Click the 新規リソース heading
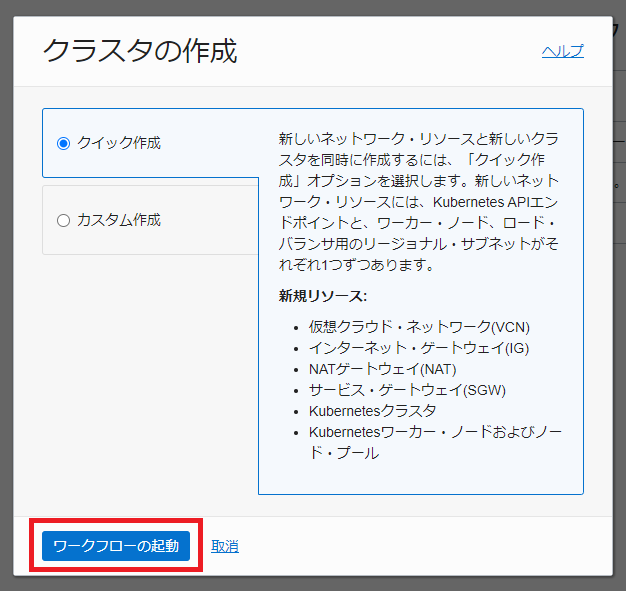 click(323, 297)
